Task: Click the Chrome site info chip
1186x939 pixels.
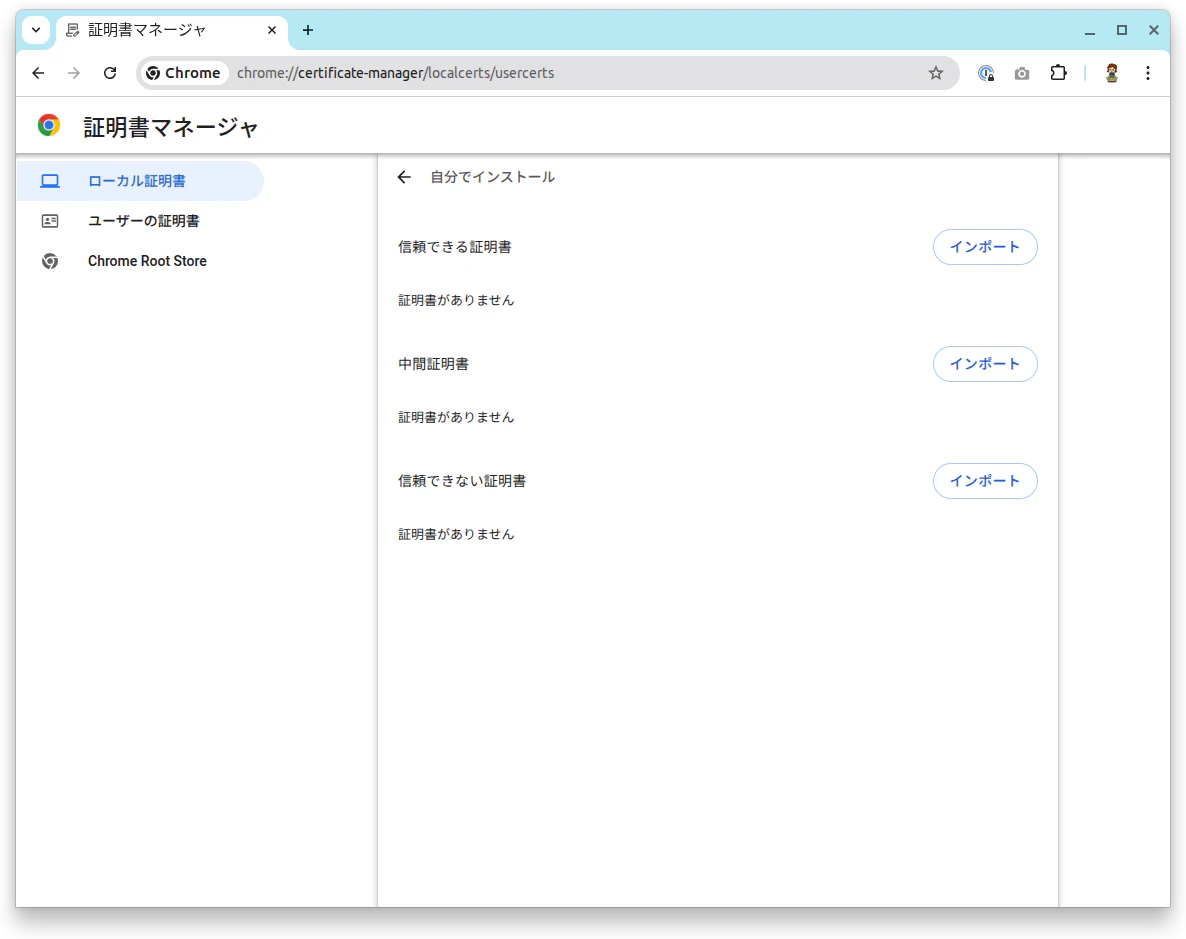Action: [x=184, y=73]
